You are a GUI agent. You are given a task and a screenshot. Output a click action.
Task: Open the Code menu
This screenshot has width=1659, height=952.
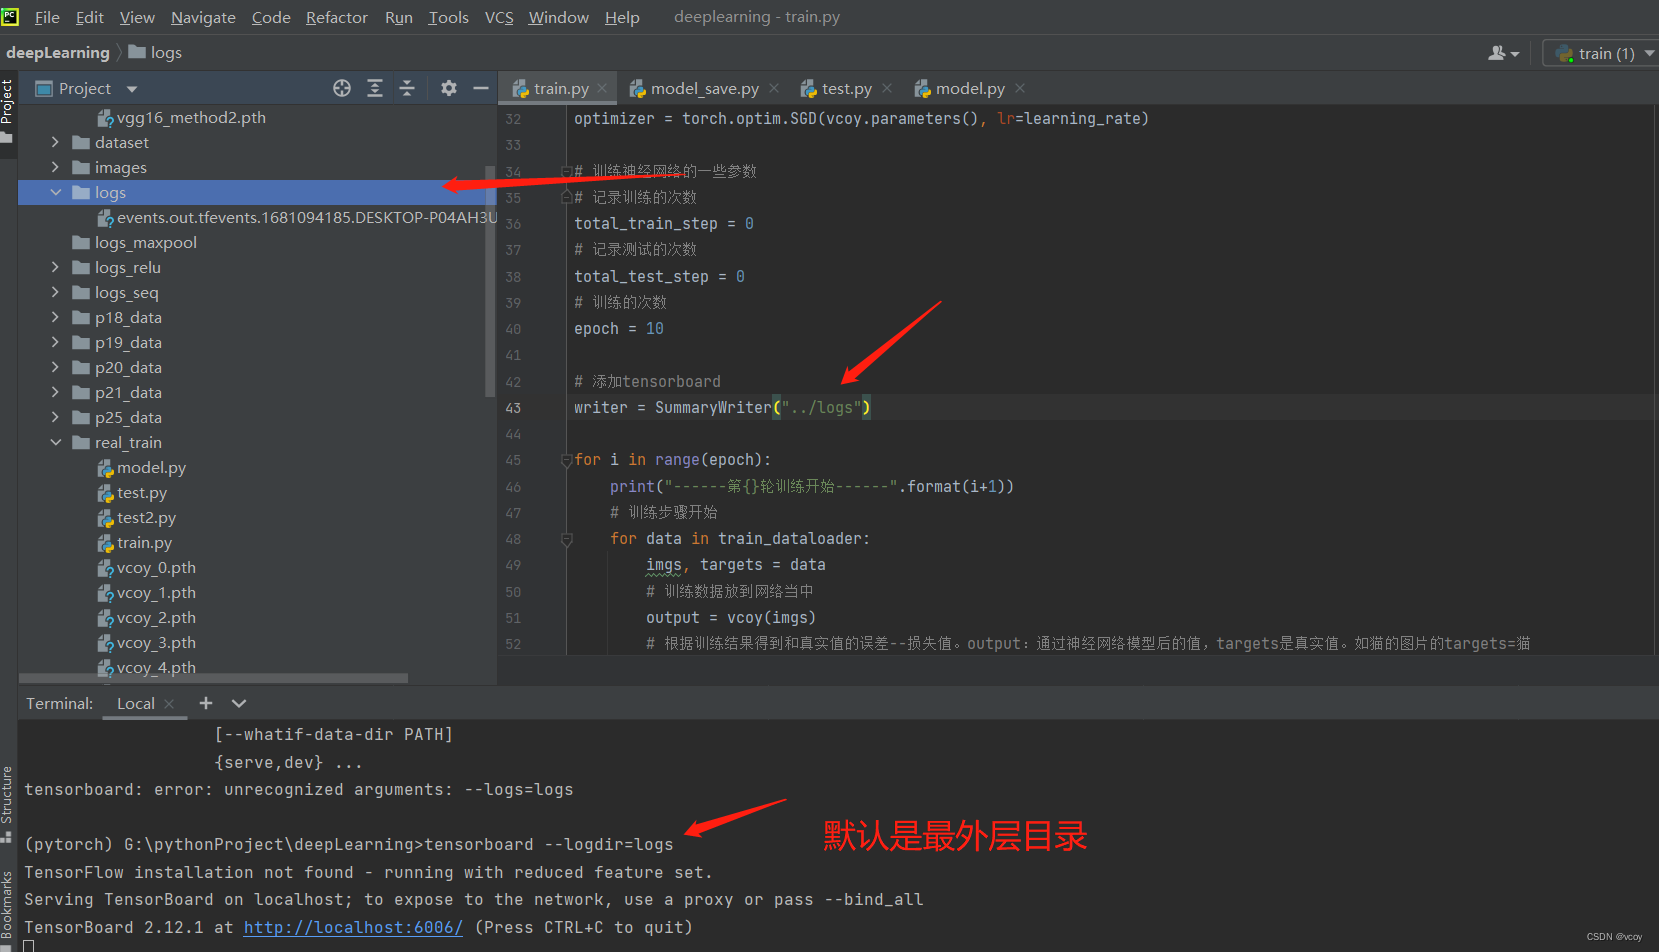click(x=271, y=17)
